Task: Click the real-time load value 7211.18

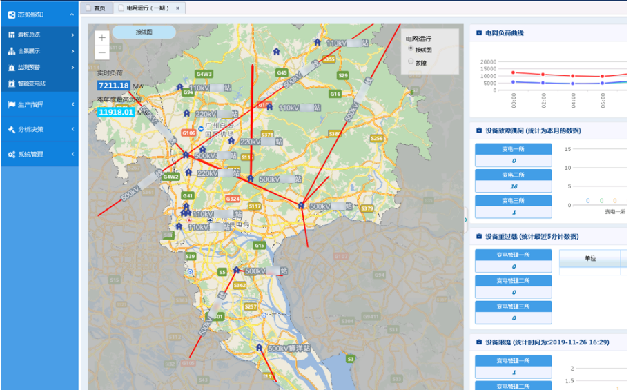Action: pyautogui.click(x=114, y=85)
